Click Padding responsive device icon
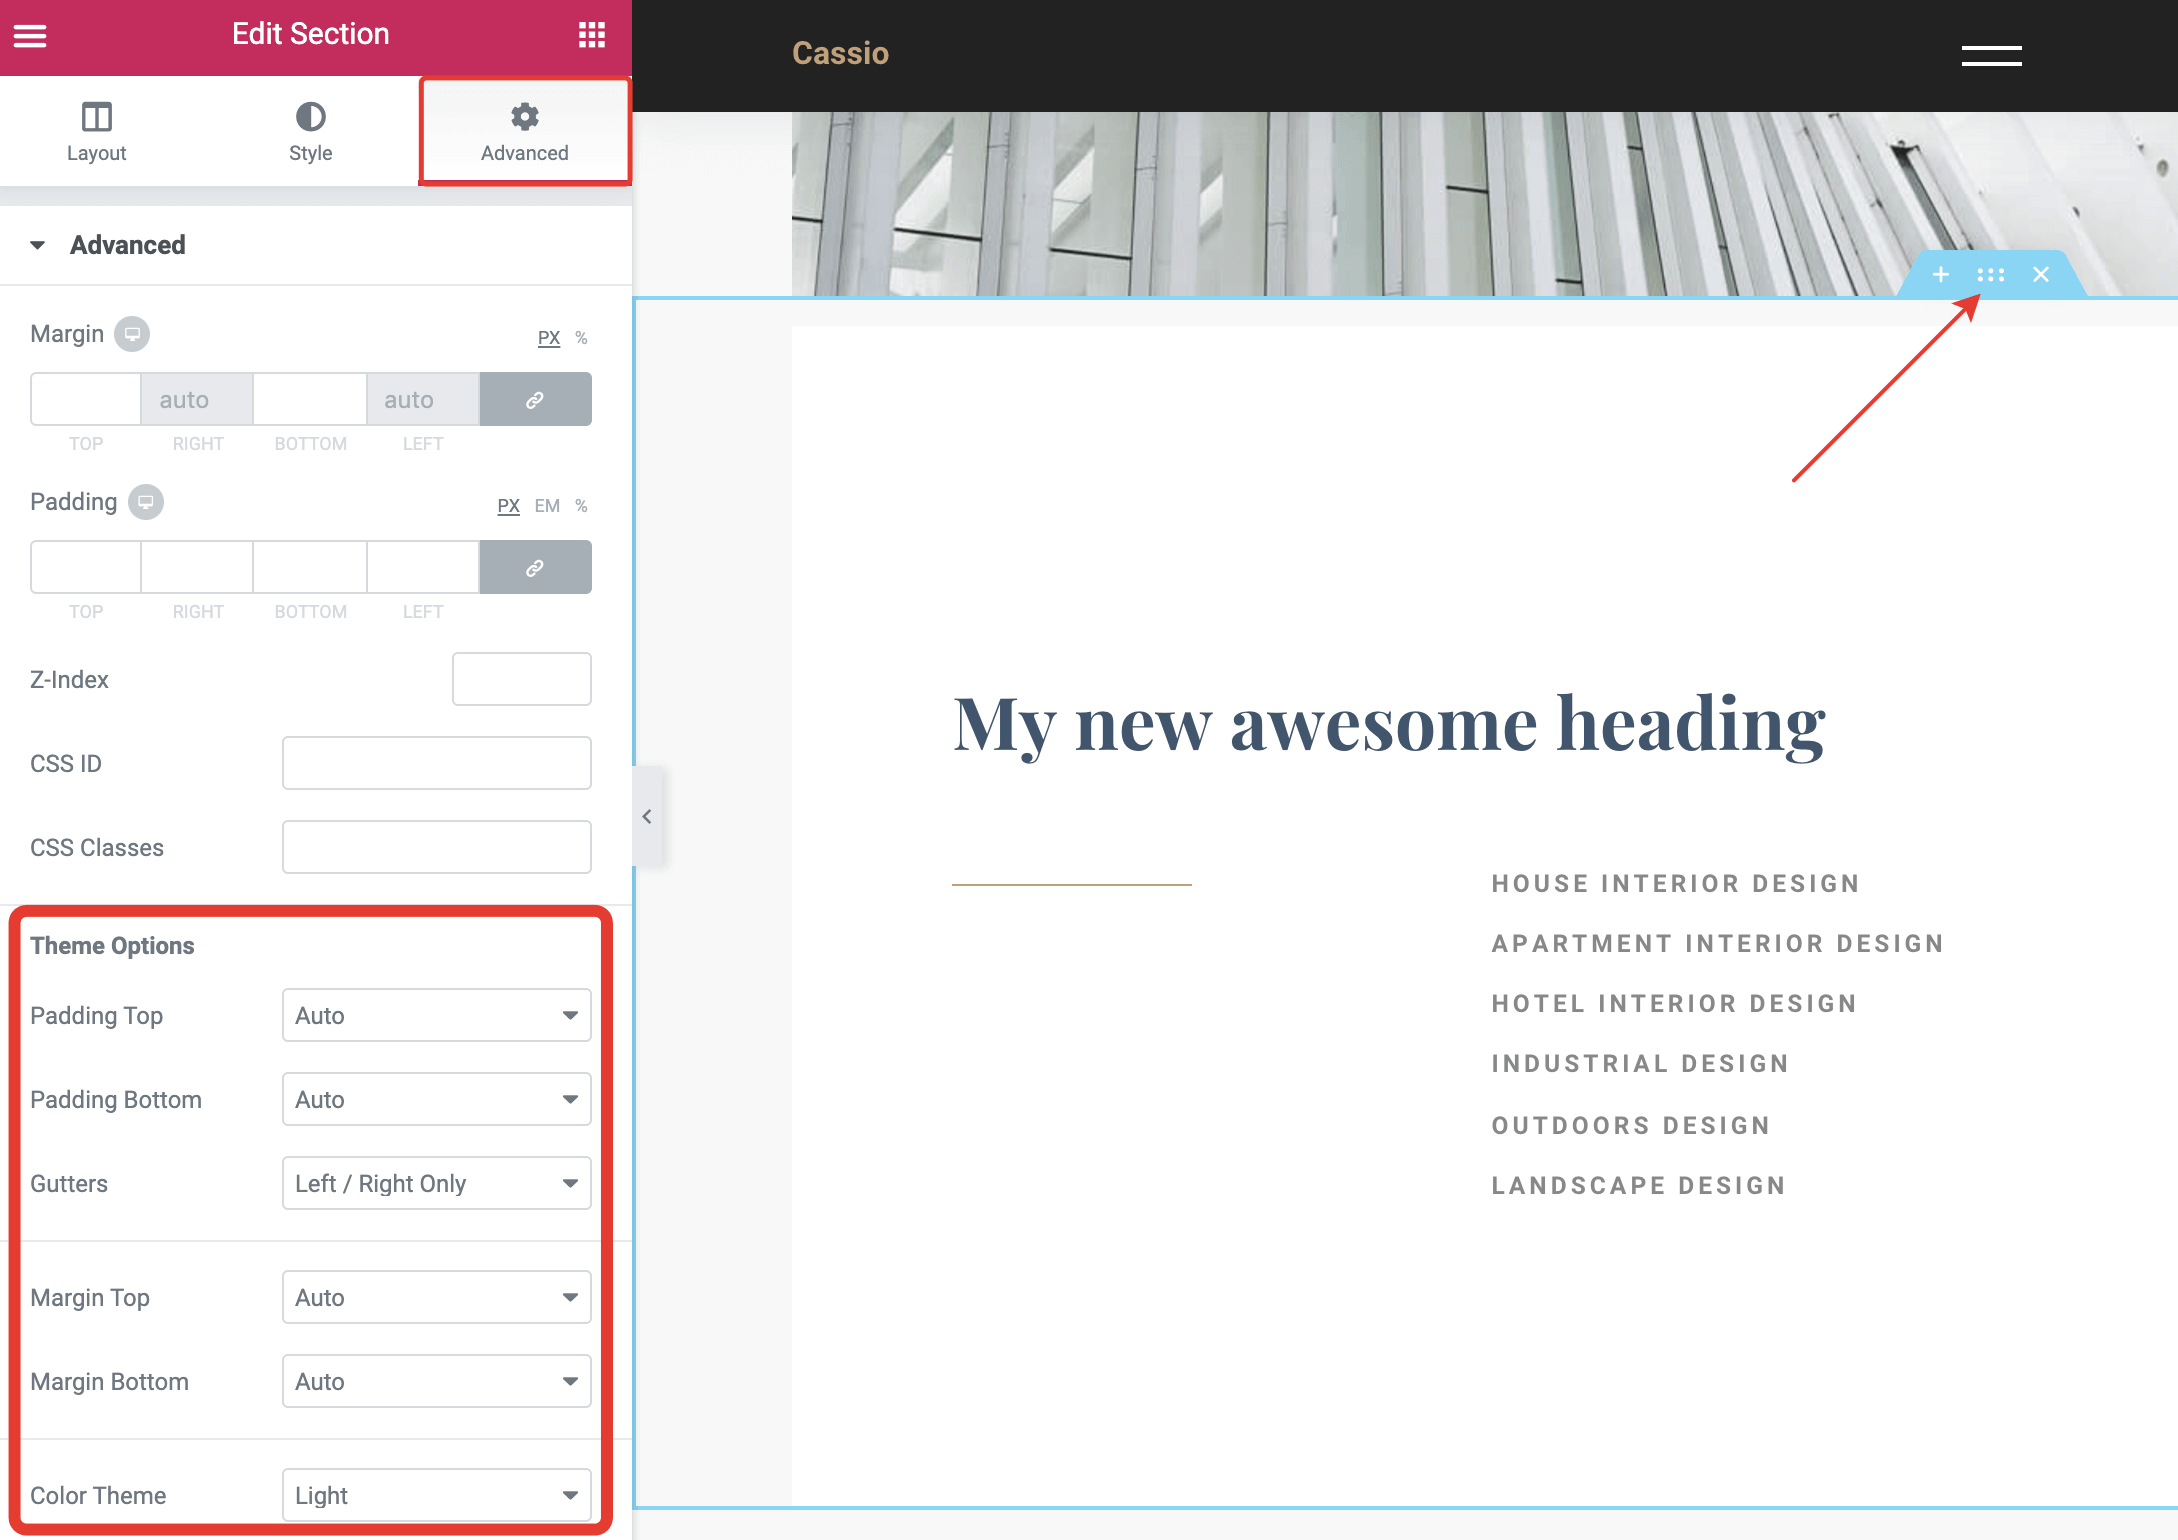Image resolution: width=2178 pixels, height=1540 pixels. [x=146, y=502]
